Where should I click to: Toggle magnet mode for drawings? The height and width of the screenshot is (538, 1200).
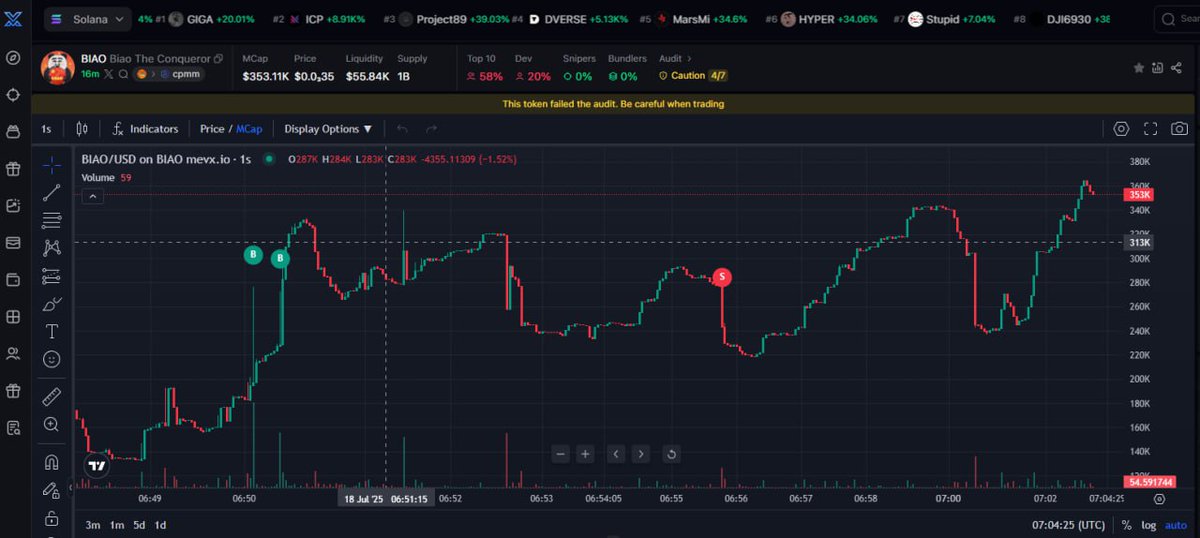(52, 462)
